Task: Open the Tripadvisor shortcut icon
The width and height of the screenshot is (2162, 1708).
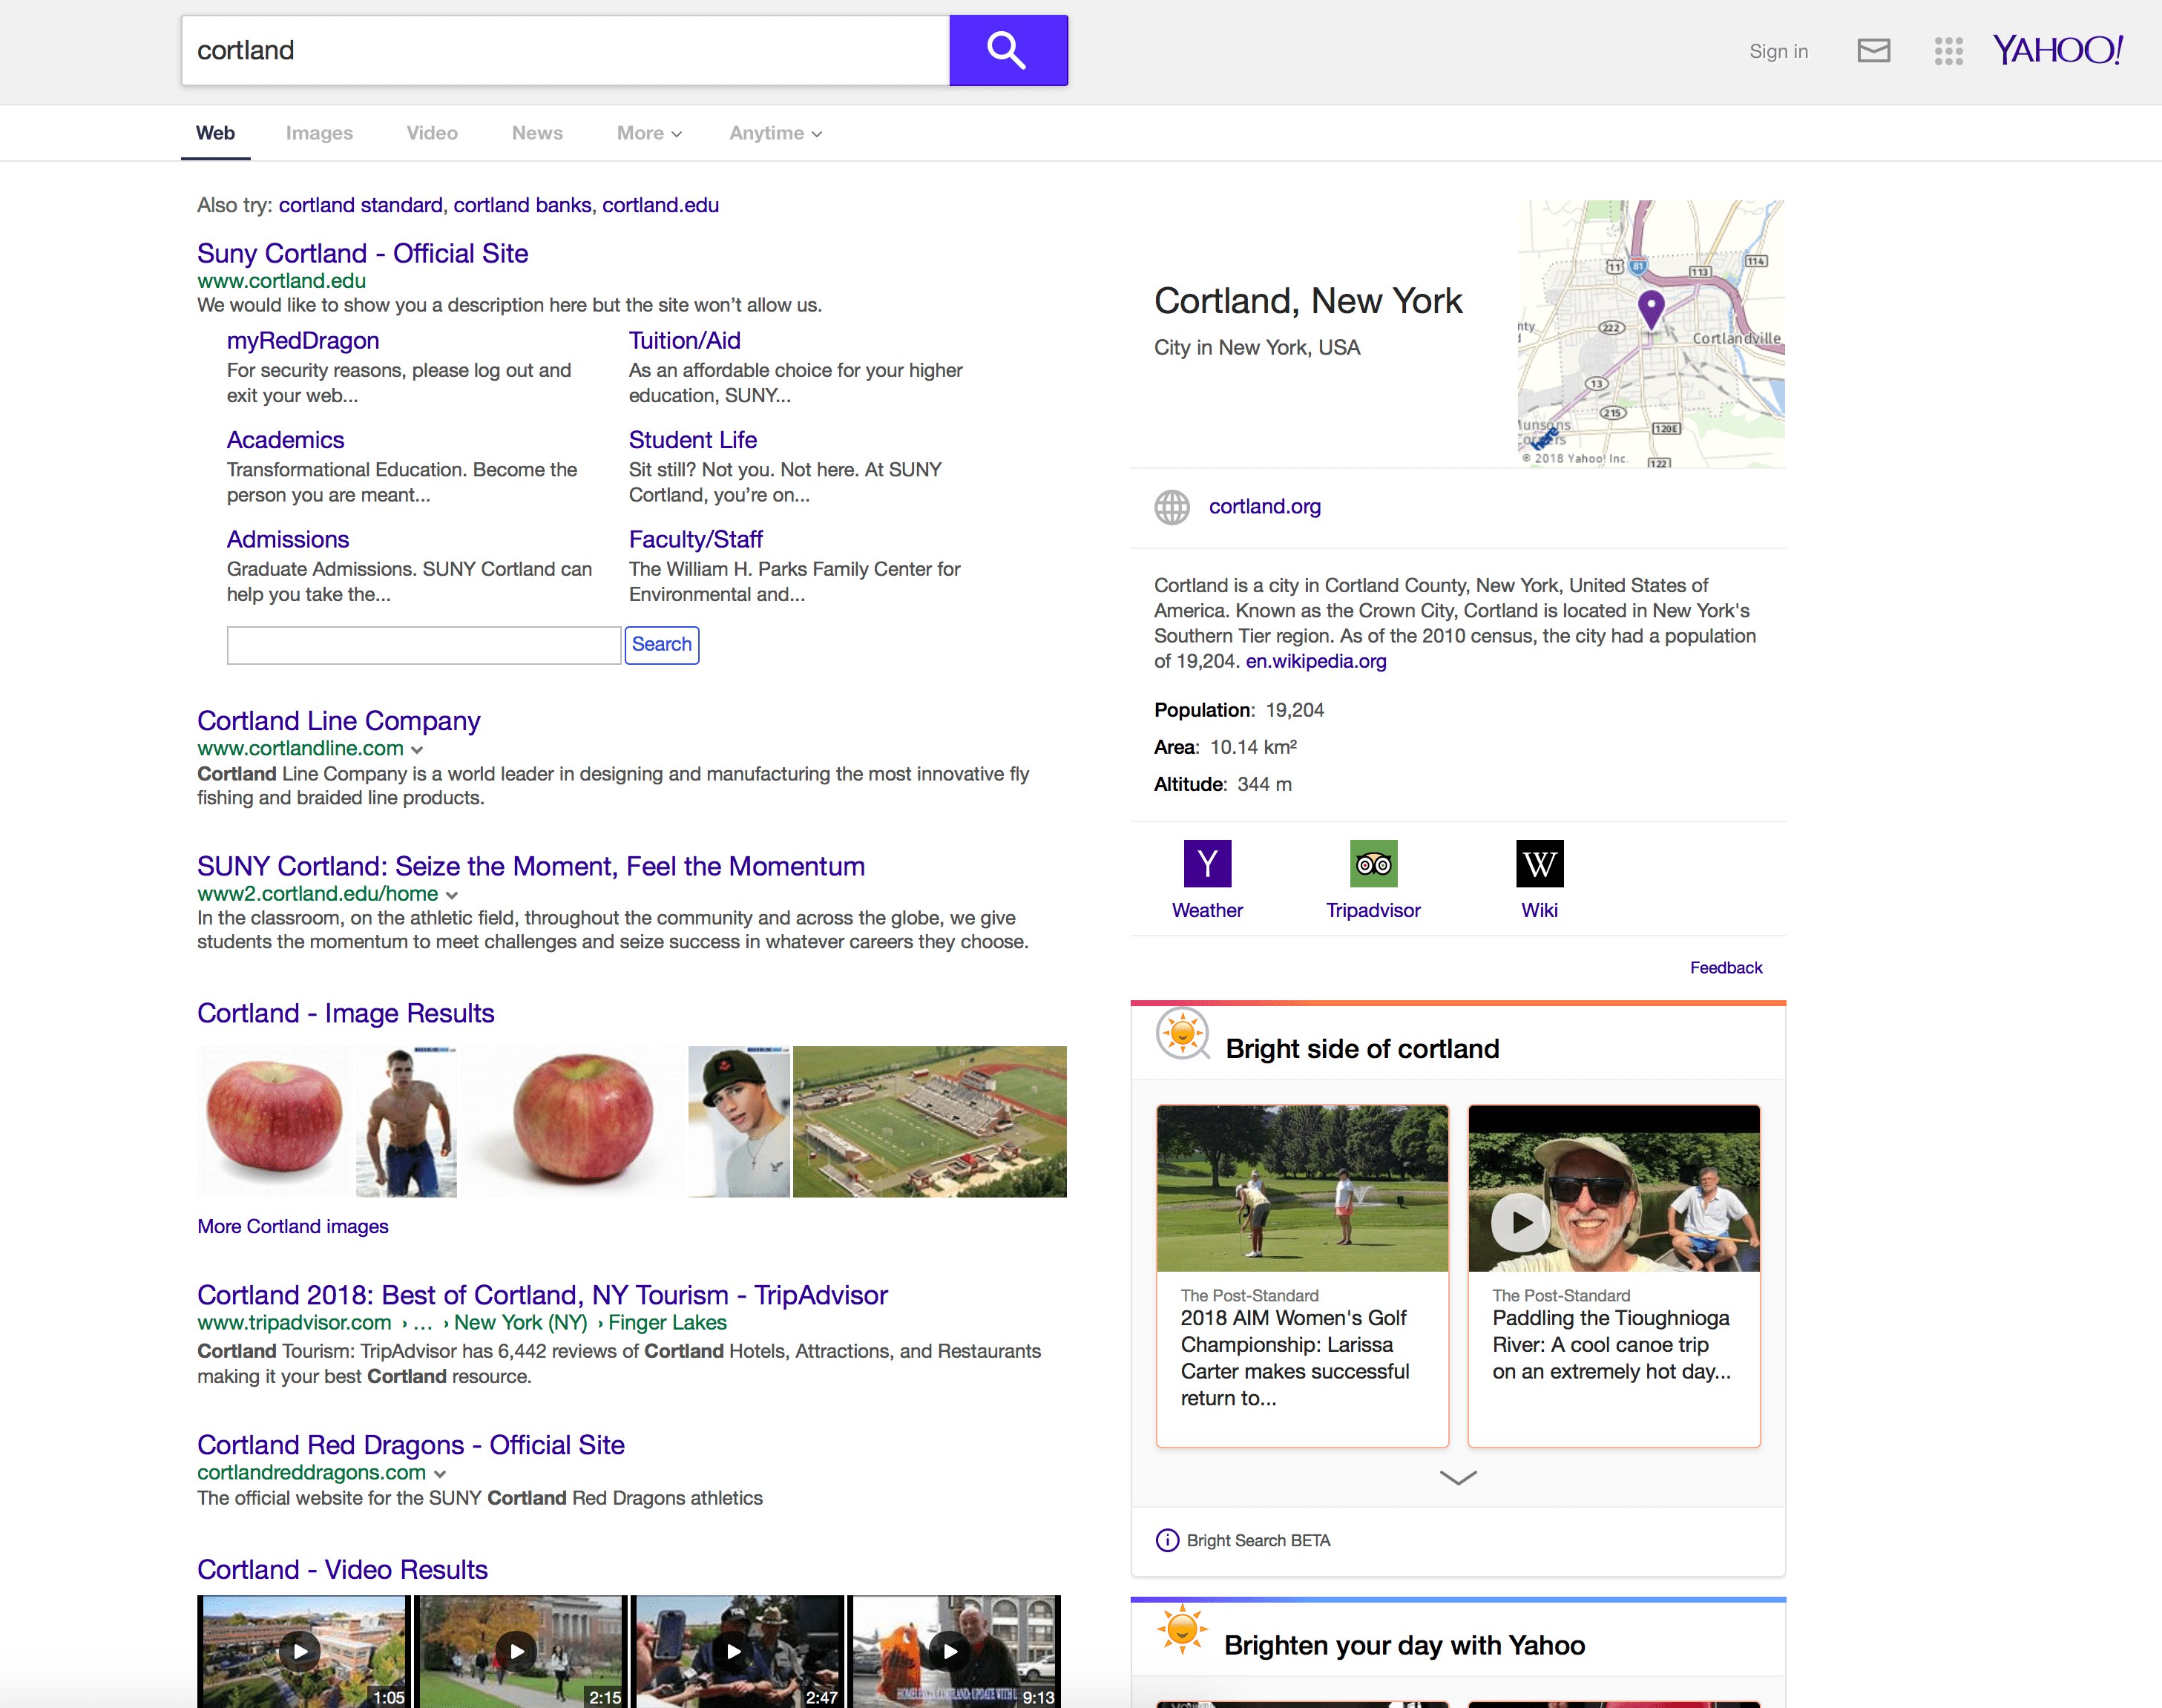Action: point(1373,864)
